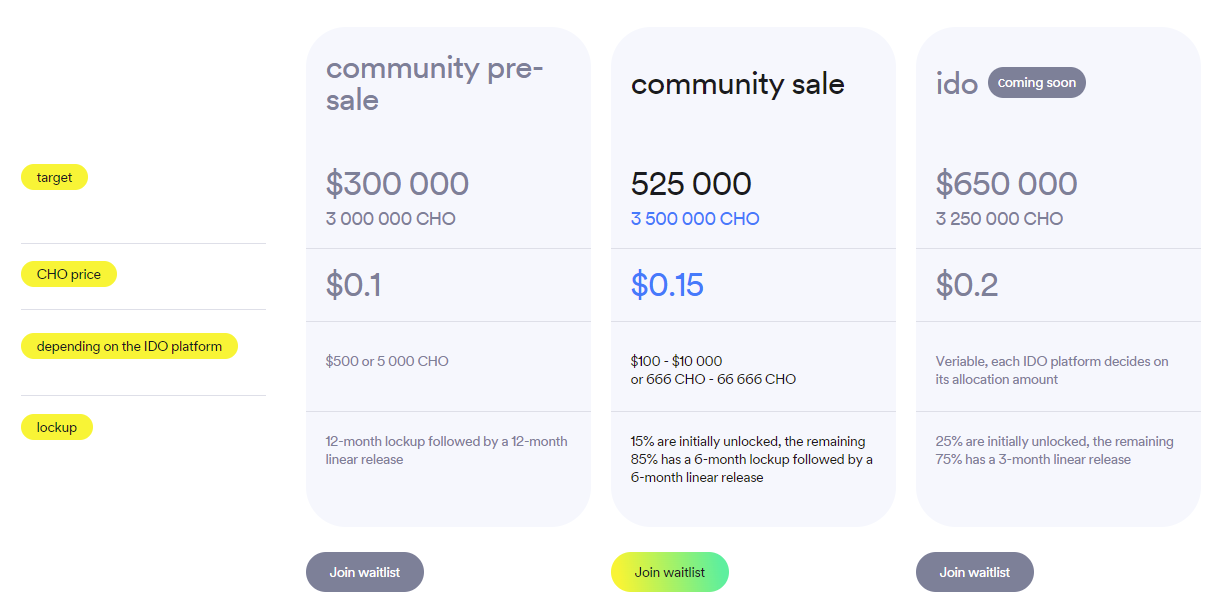Click the $300 000 target amount
This screenshot has height=614, width=1211.
point(397,184)
